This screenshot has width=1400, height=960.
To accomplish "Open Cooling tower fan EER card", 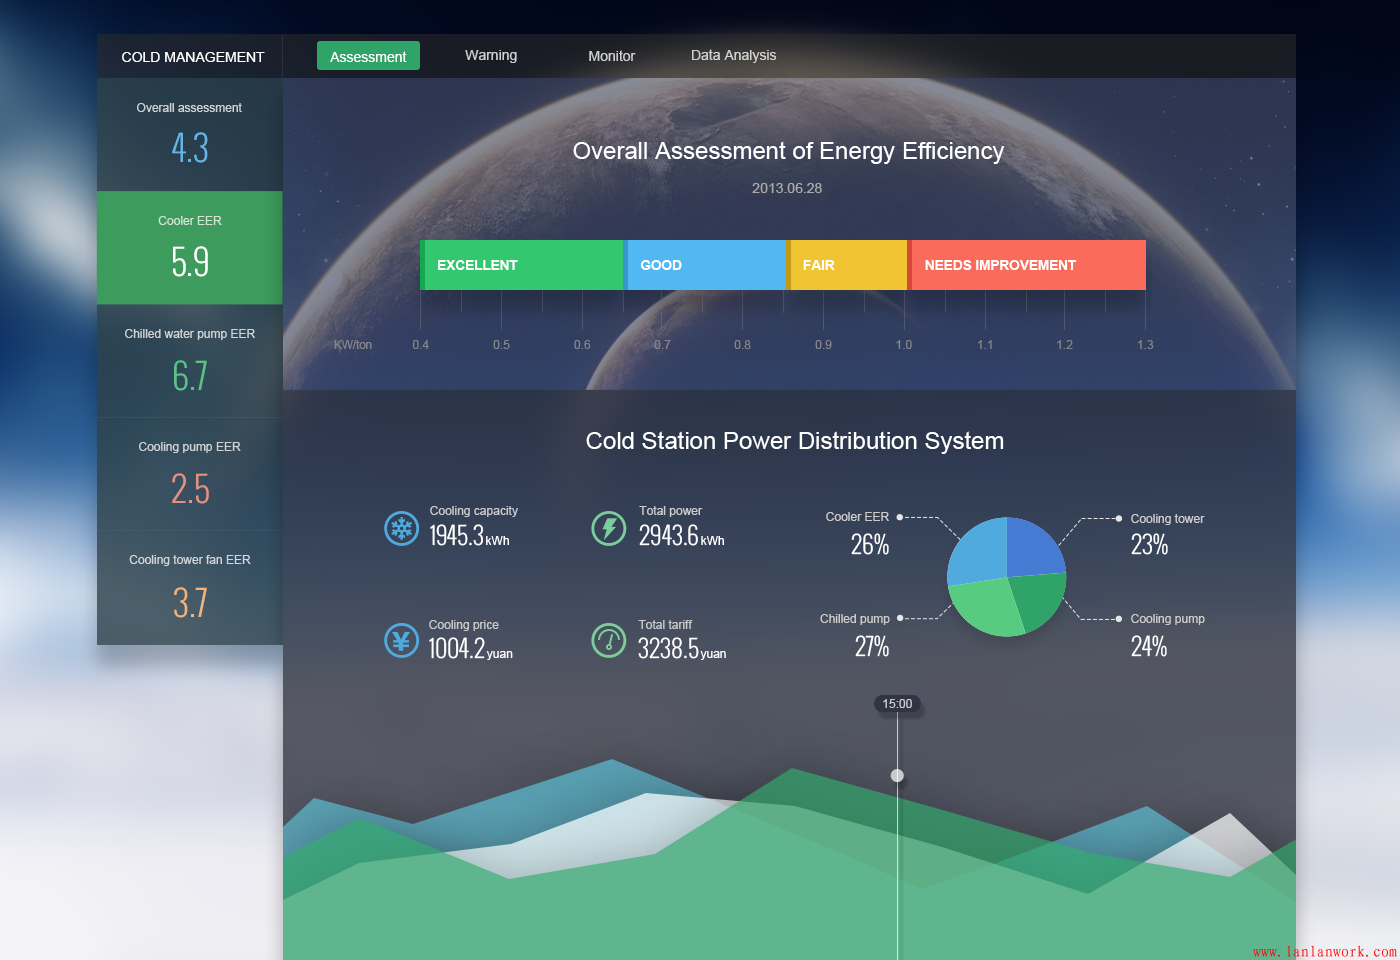I will (190, 587).
